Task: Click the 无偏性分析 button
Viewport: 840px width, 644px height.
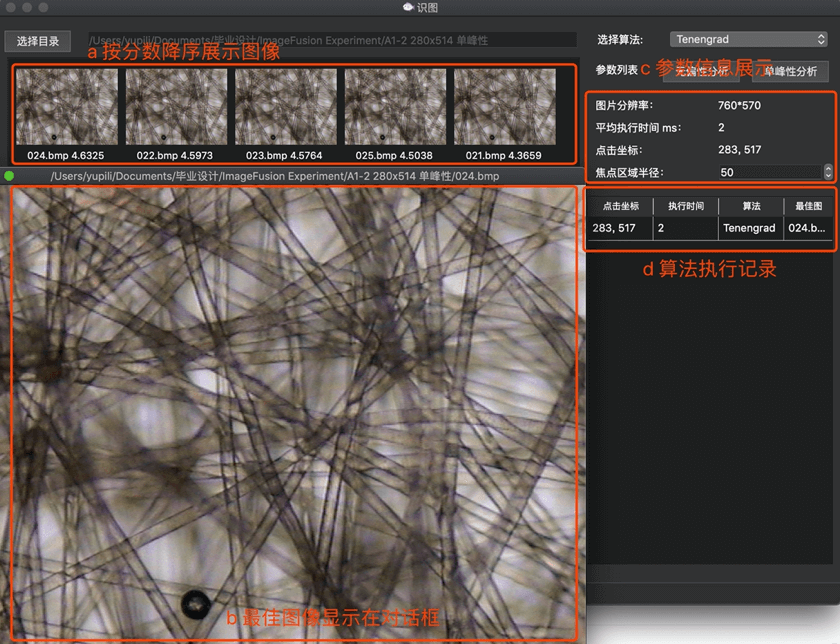Action: (702, 71)
